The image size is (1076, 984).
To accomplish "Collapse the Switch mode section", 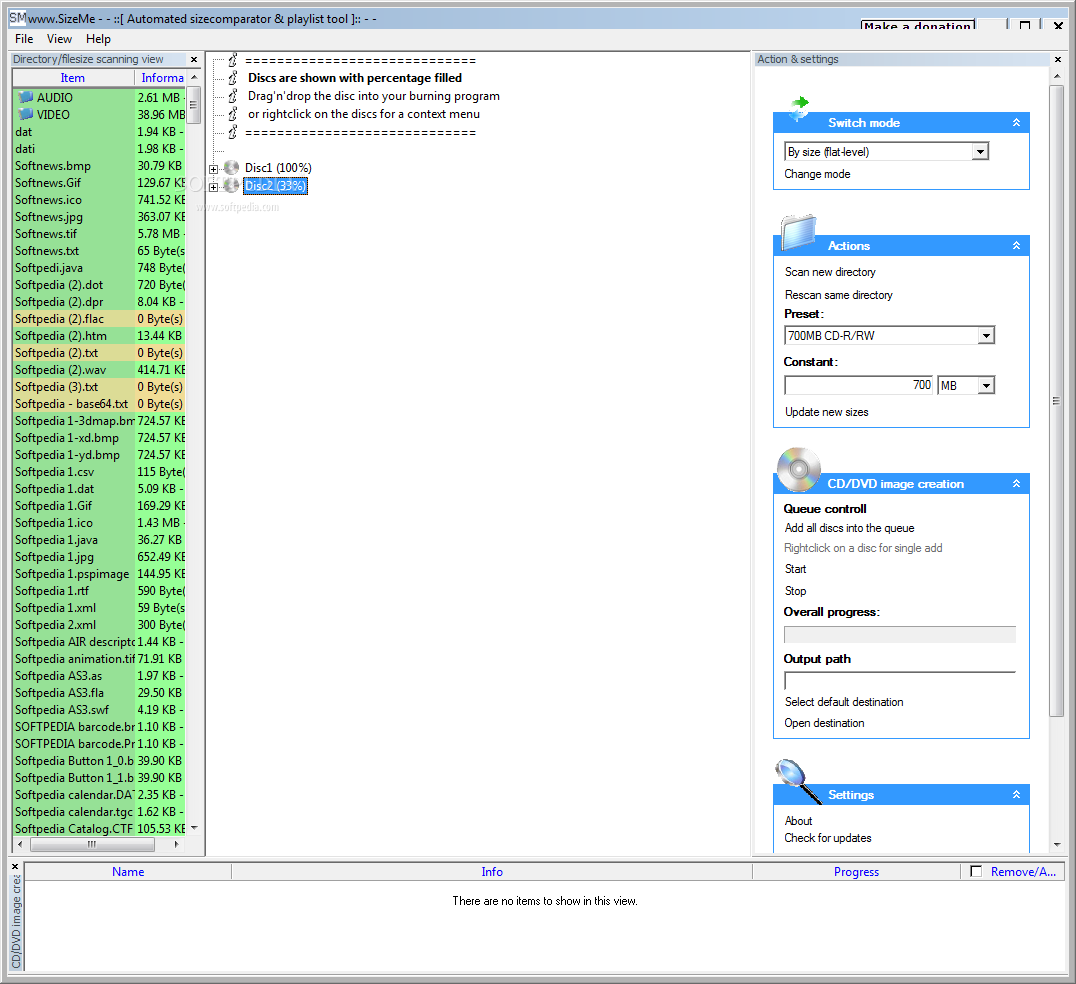I will (x=1016, y=123).
